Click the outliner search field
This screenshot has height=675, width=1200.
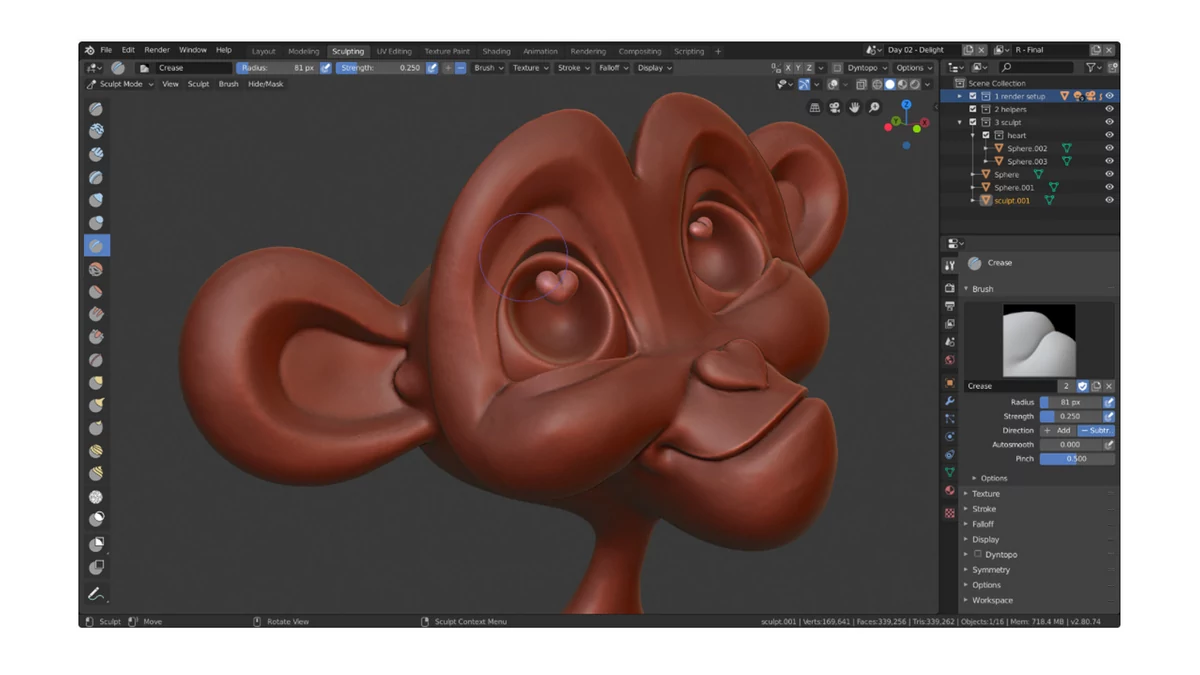1038,67
